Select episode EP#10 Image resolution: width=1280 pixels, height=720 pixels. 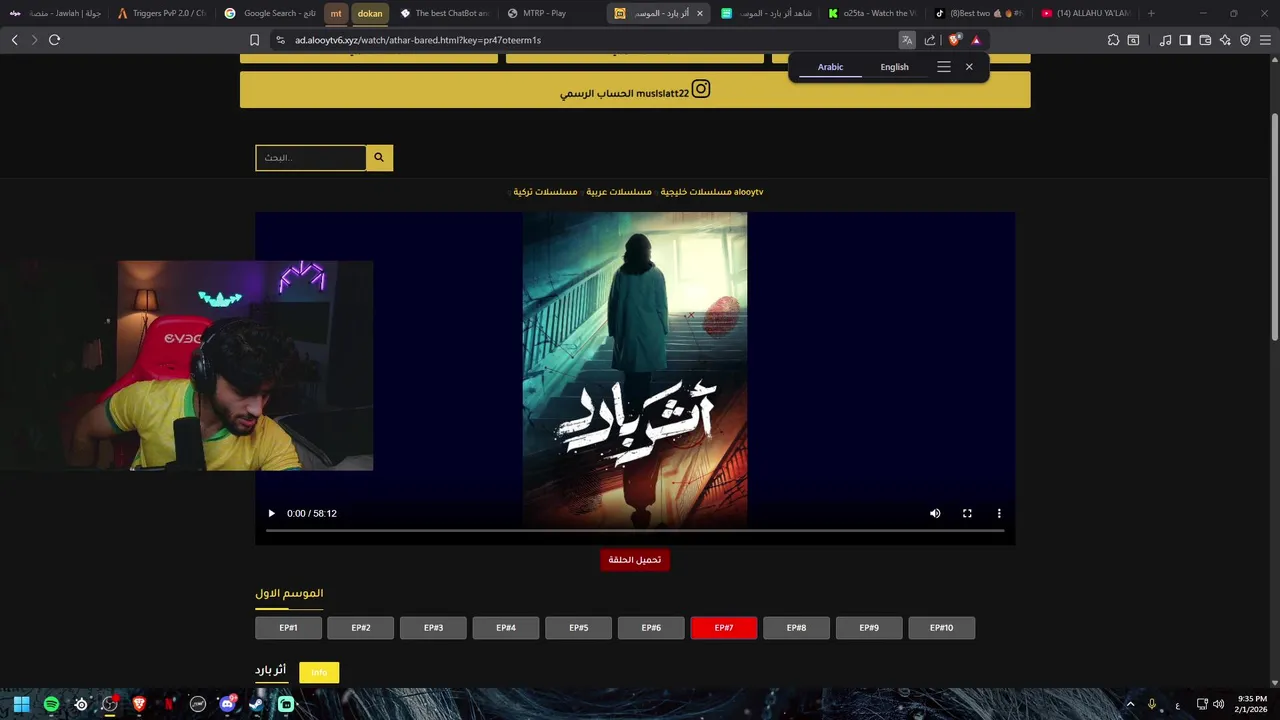[941, 628]
